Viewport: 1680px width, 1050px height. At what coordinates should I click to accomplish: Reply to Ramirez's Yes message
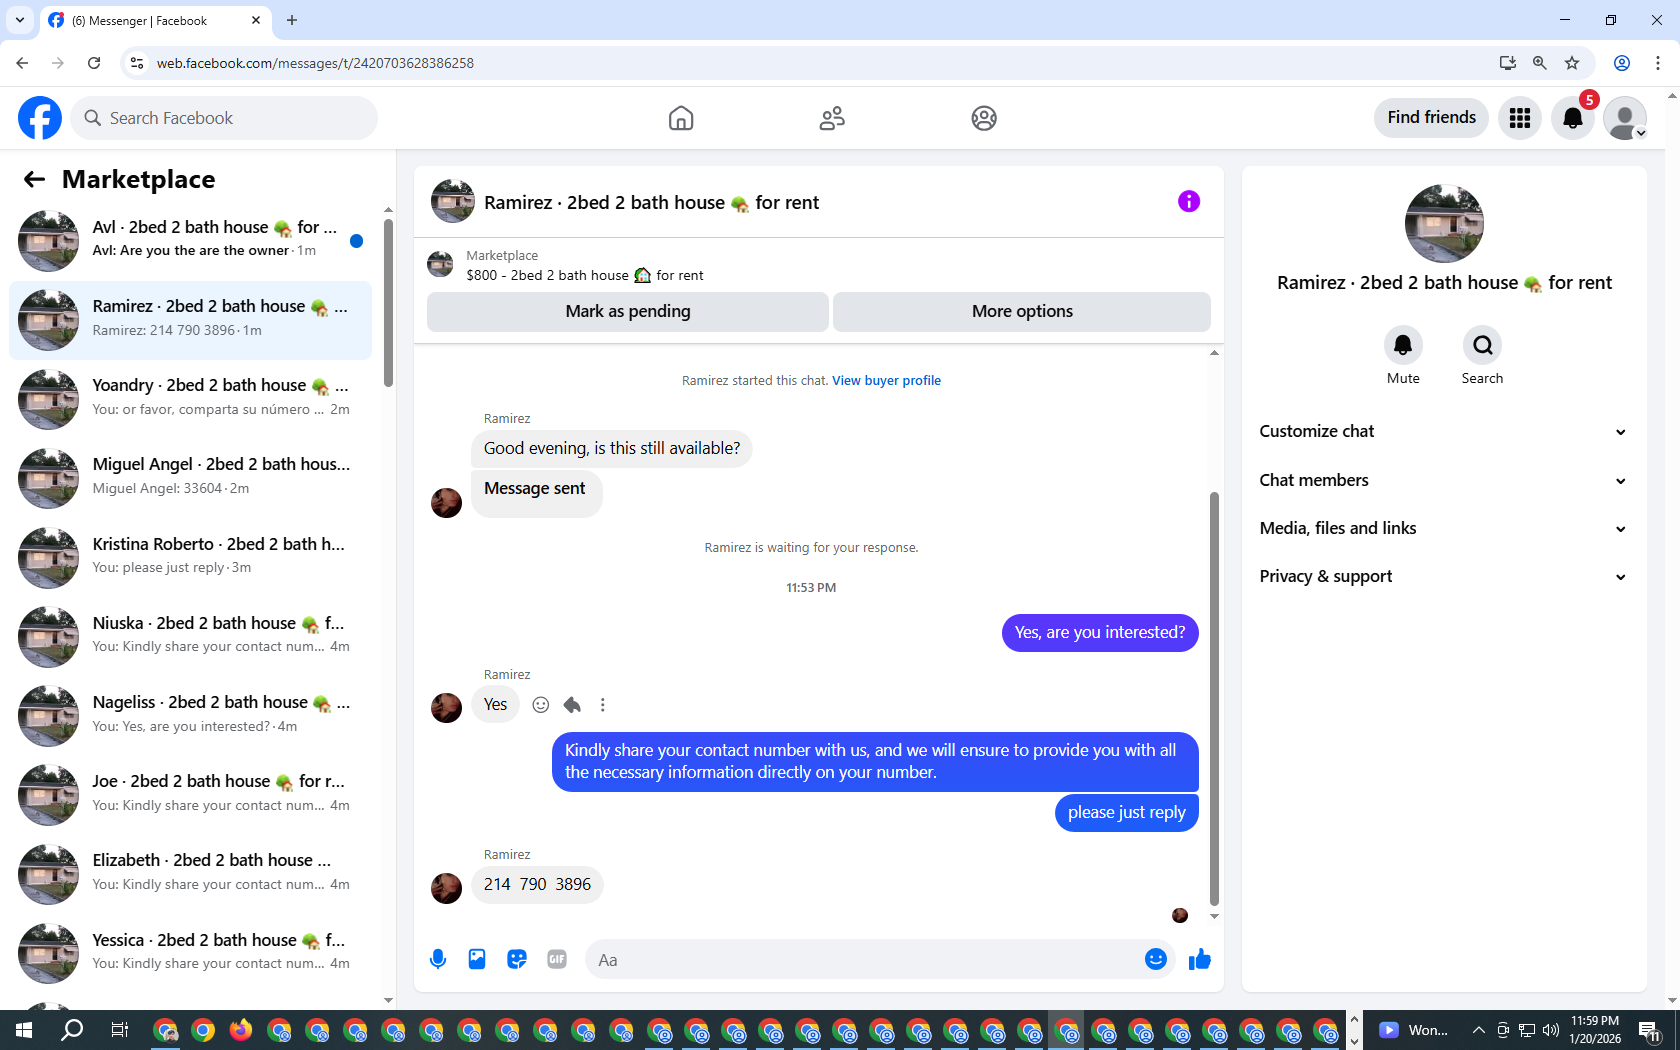572,705
